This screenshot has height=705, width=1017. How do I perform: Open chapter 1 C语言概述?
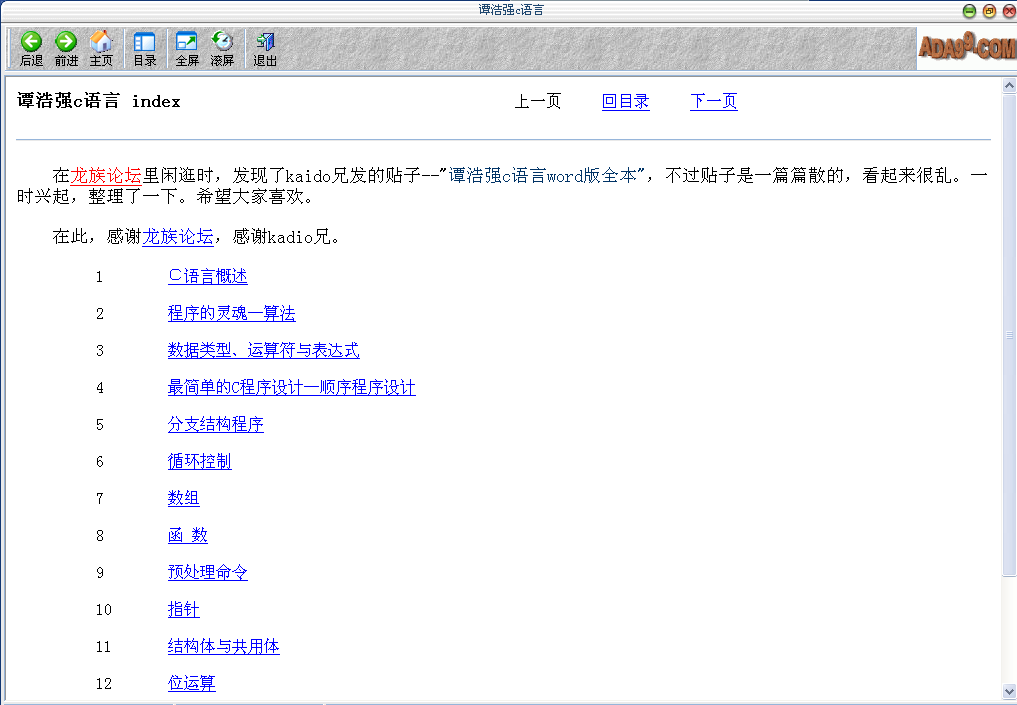point(207,276)
